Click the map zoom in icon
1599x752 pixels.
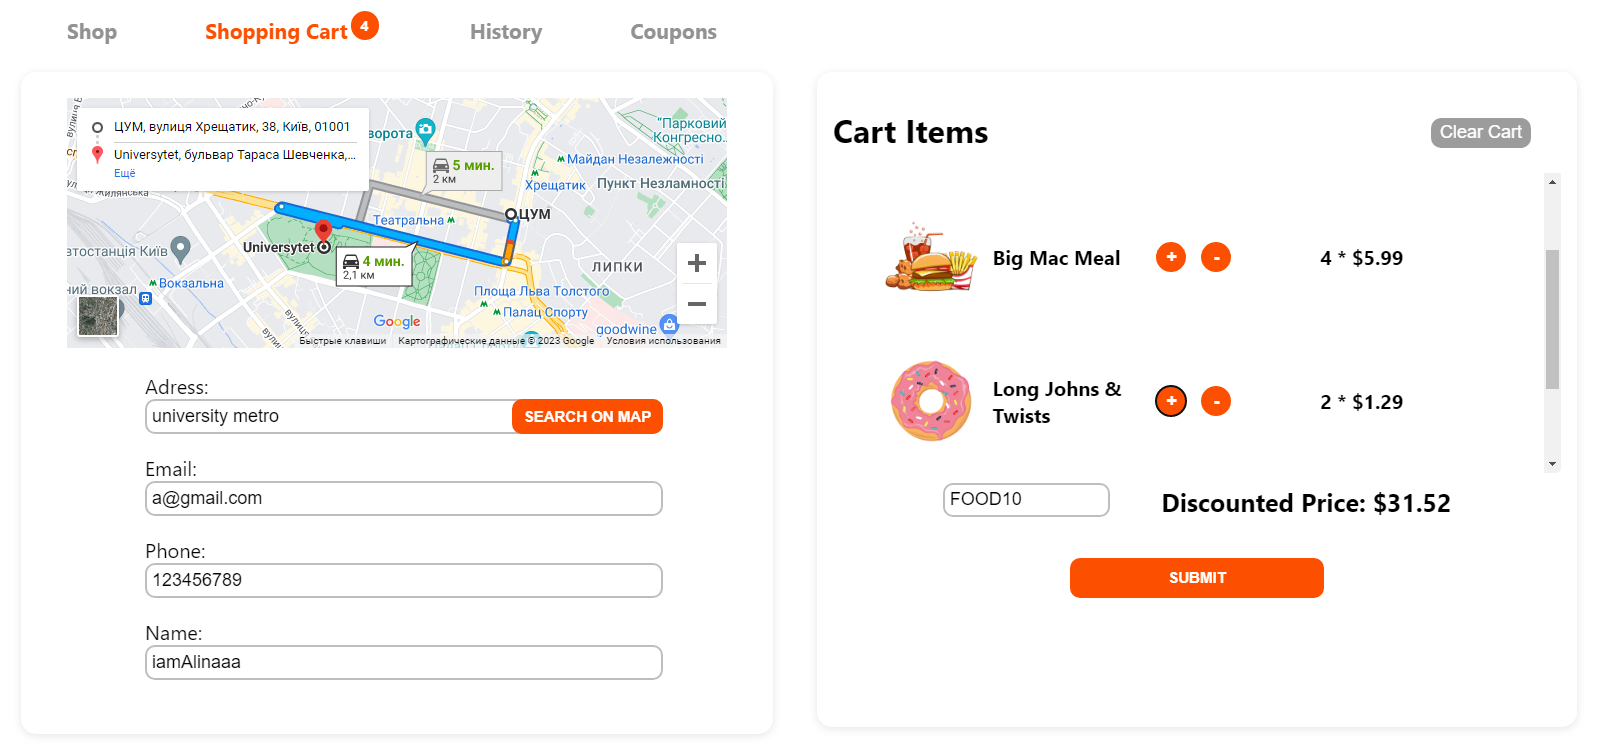696,262
